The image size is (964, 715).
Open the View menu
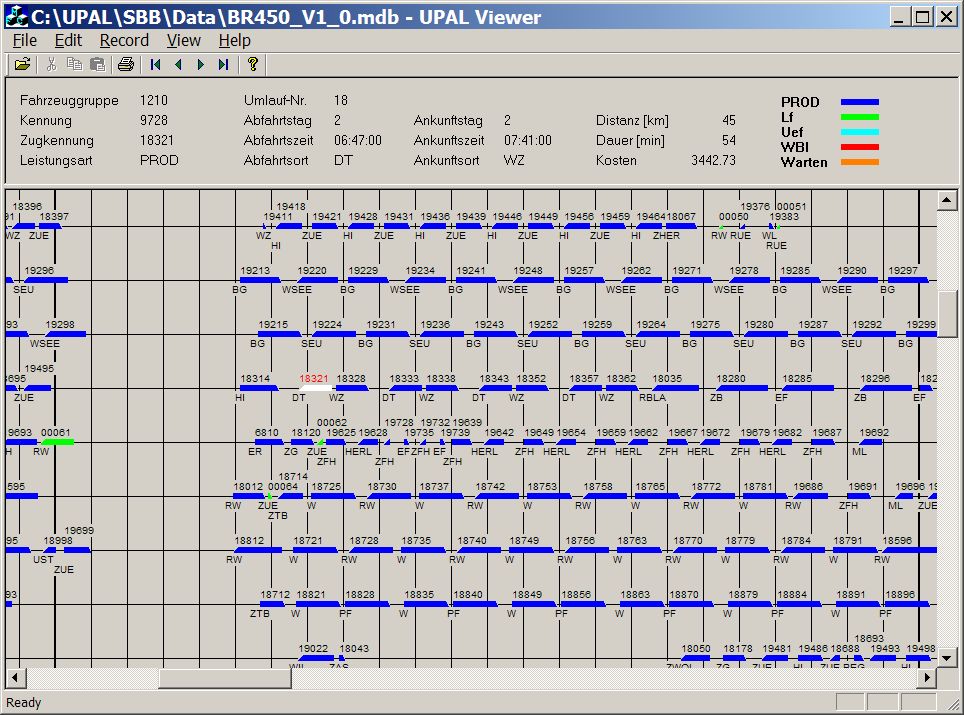tap(183, 40)
